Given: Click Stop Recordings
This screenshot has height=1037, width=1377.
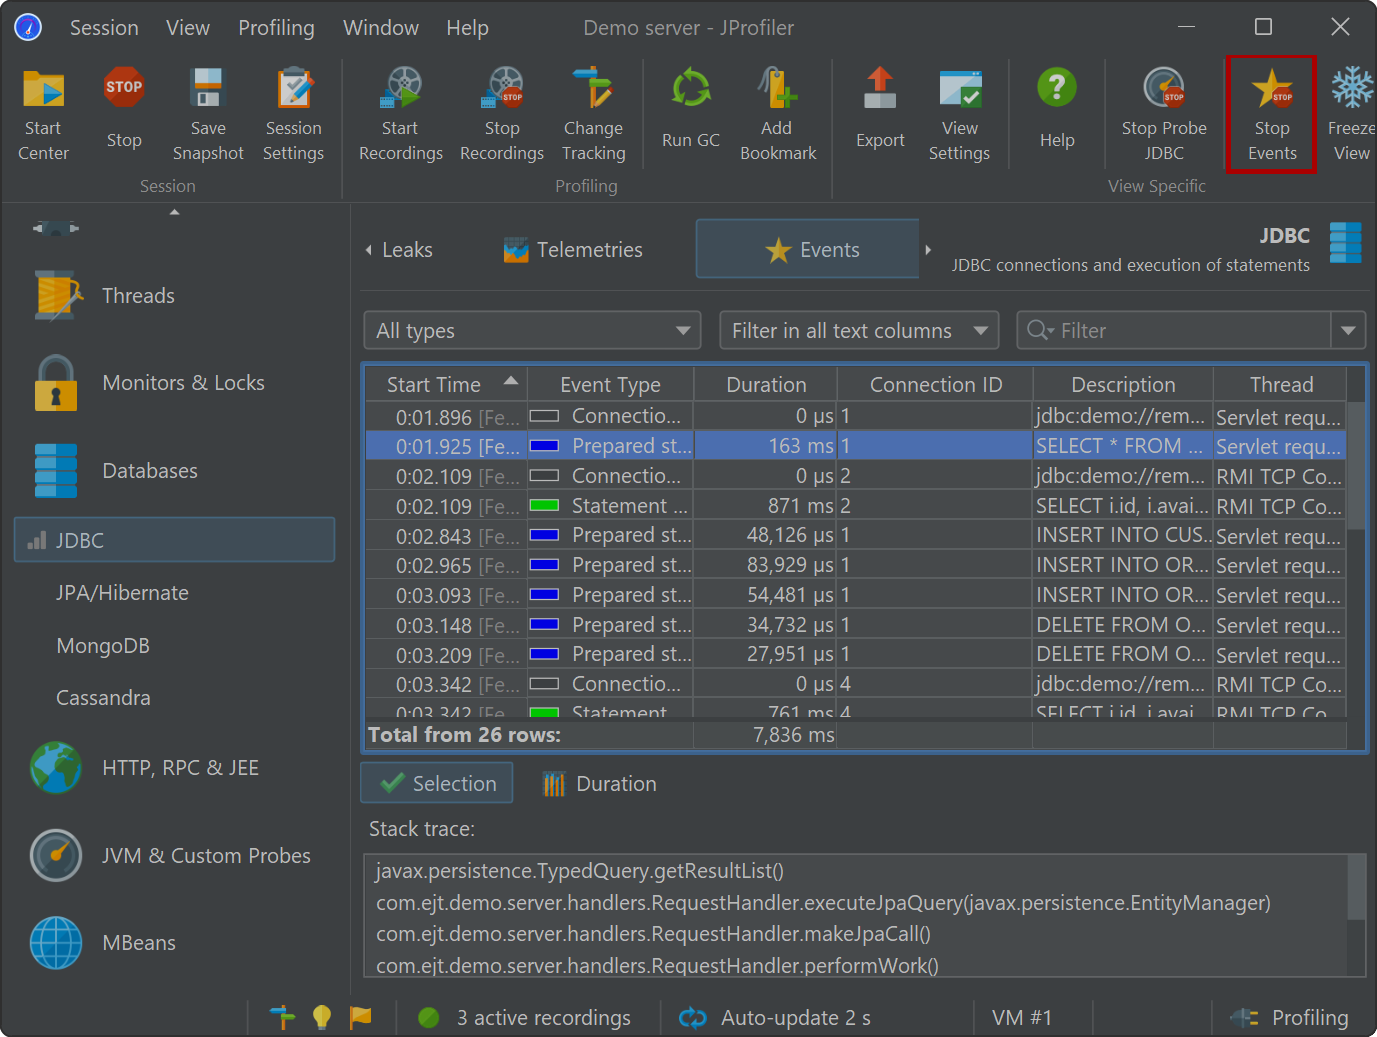Looking at the screenshot, I should [x=502, y=114].
